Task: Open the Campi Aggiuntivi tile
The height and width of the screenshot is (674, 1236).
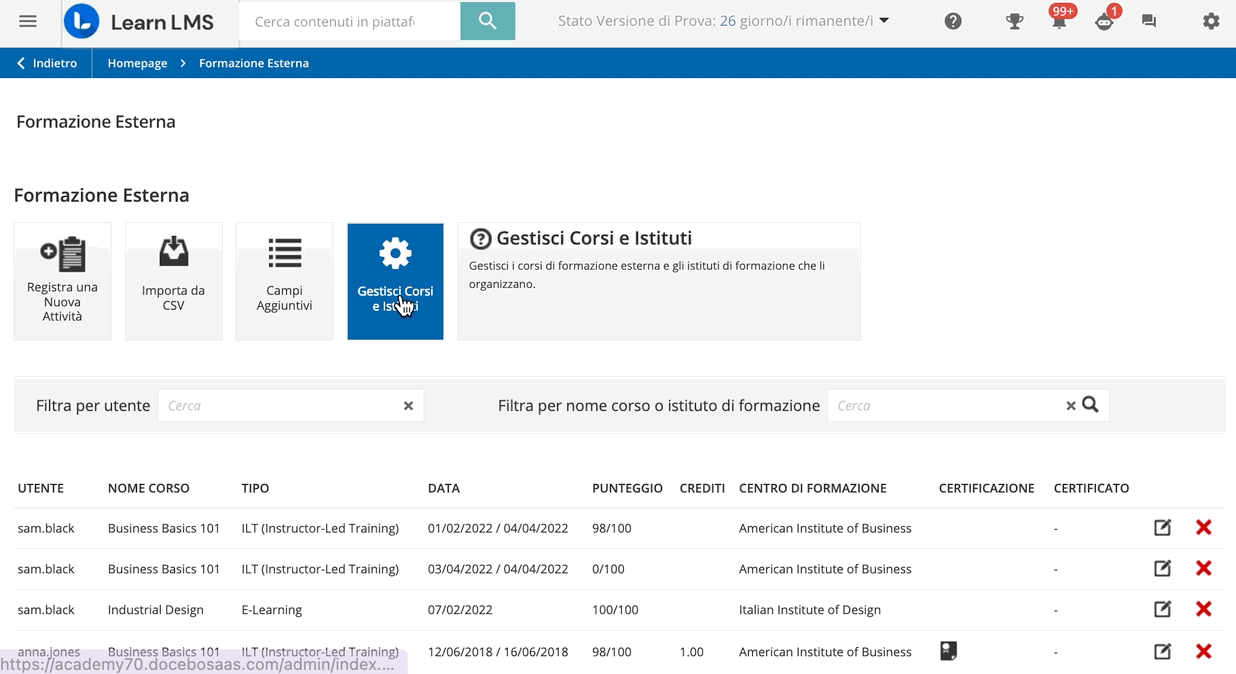Action: [x=284, y=281]
